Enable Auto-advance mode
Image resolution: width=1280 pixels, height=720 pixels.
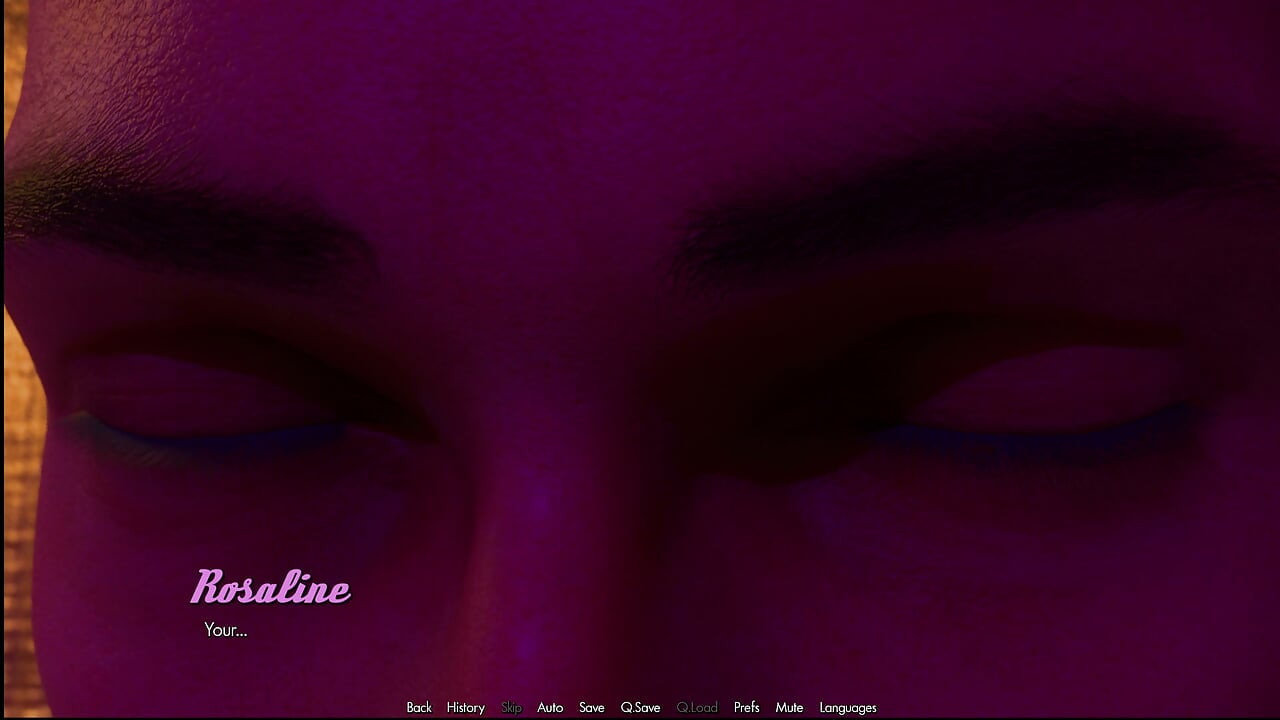[x=550, y=707]
